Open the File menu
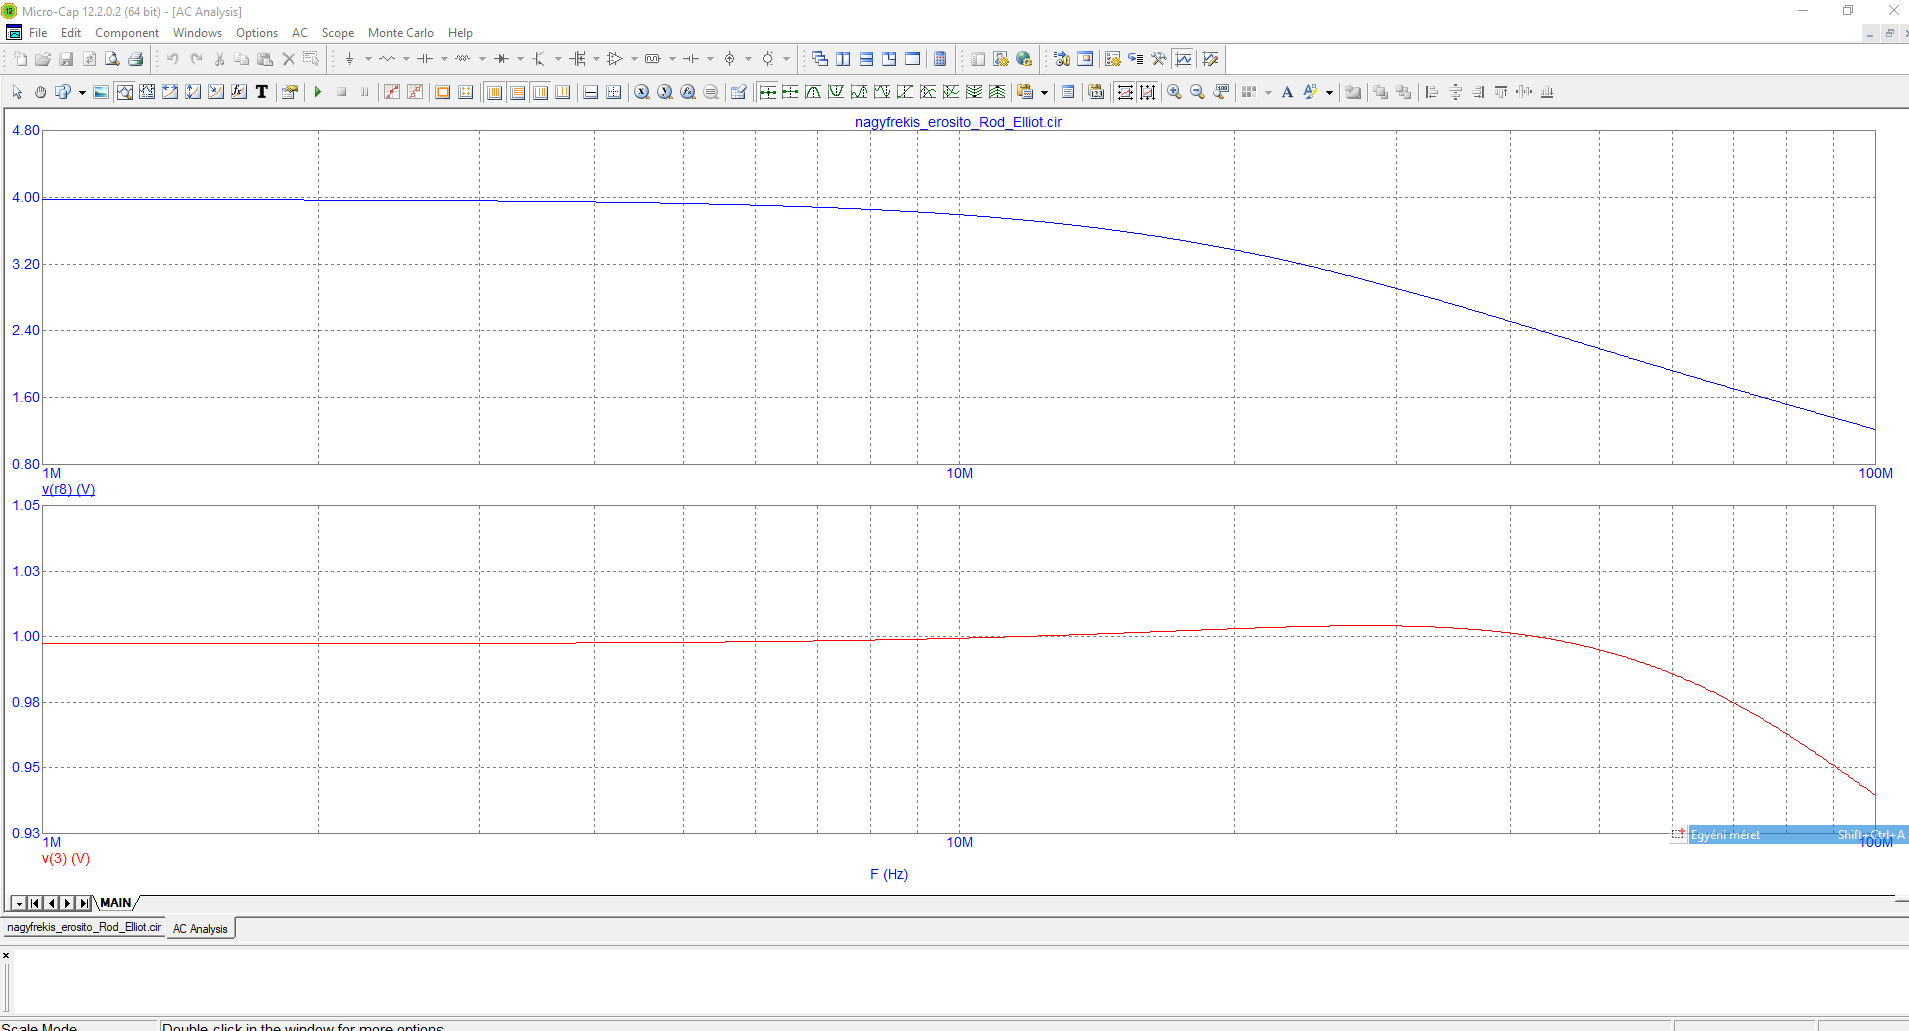Viewport: 1909px width, 1031px height. [x=38, y=33]
